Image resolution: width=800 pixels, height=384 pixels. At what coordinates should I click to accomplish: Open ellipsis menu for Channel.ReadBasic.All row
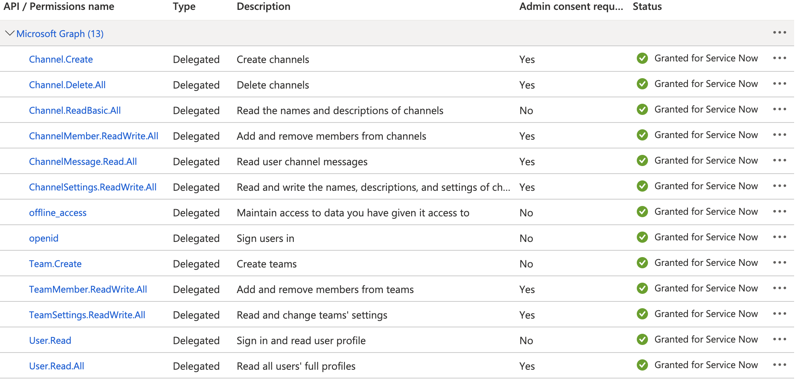779,109
